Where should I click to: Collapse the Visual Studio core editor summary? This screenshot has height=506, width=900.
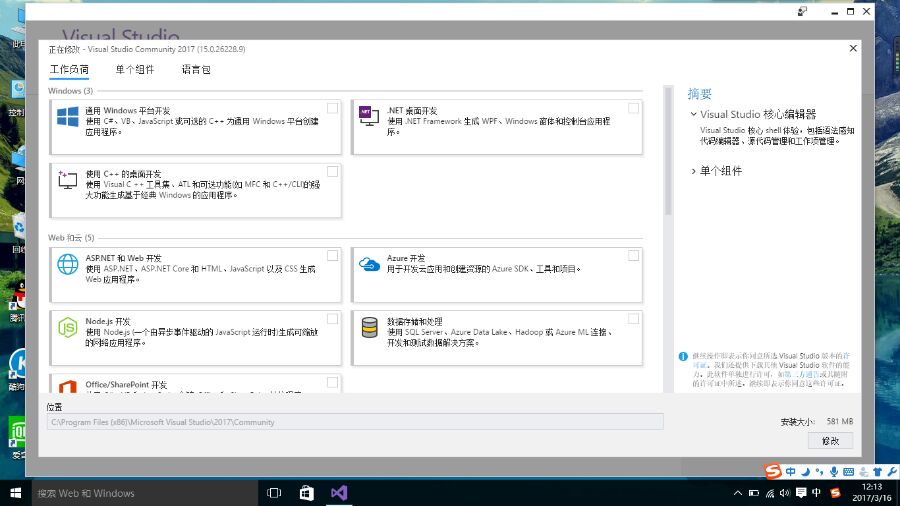pyautogui.click(x=693, y=114)
